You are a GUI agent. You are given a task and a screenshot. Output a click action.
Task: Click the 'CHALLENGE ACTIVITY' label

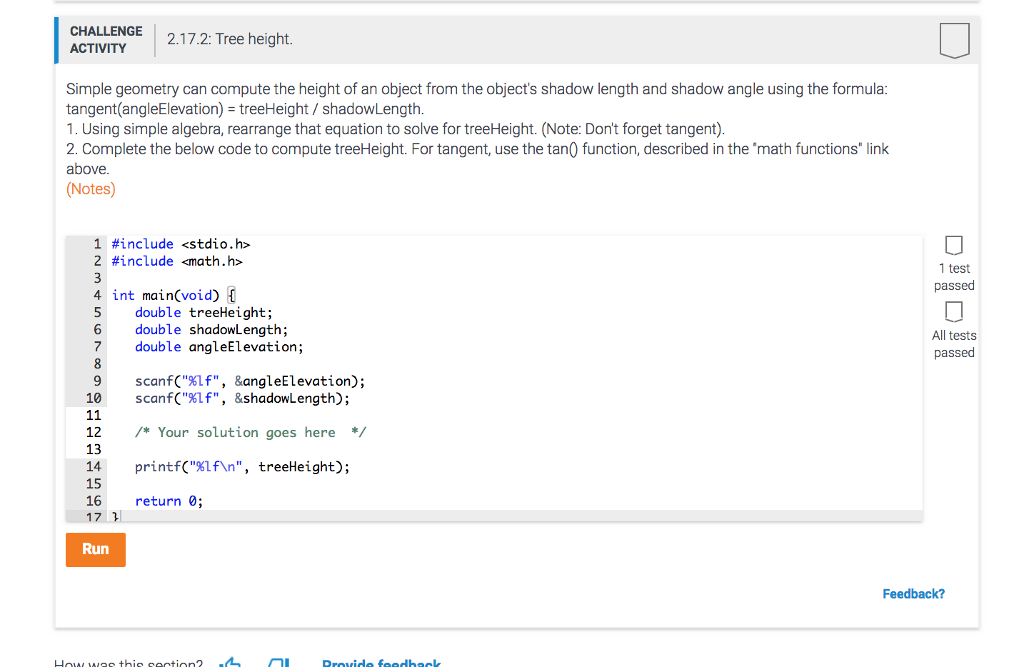[x=106, y=40]
